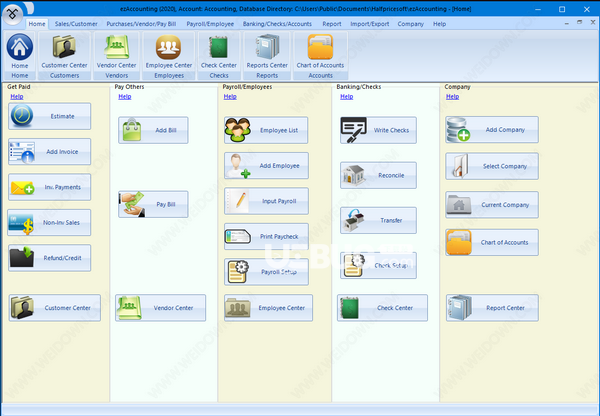
Task: Open the Banking/Checks/Accounts tab
Action: click(x=277, y=24)
